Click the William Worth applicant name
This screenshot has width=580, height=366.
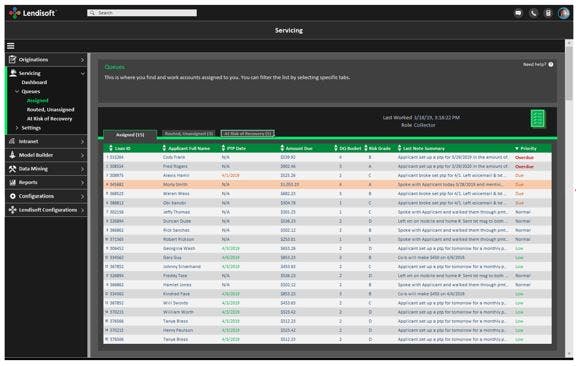tap(178, 312)
